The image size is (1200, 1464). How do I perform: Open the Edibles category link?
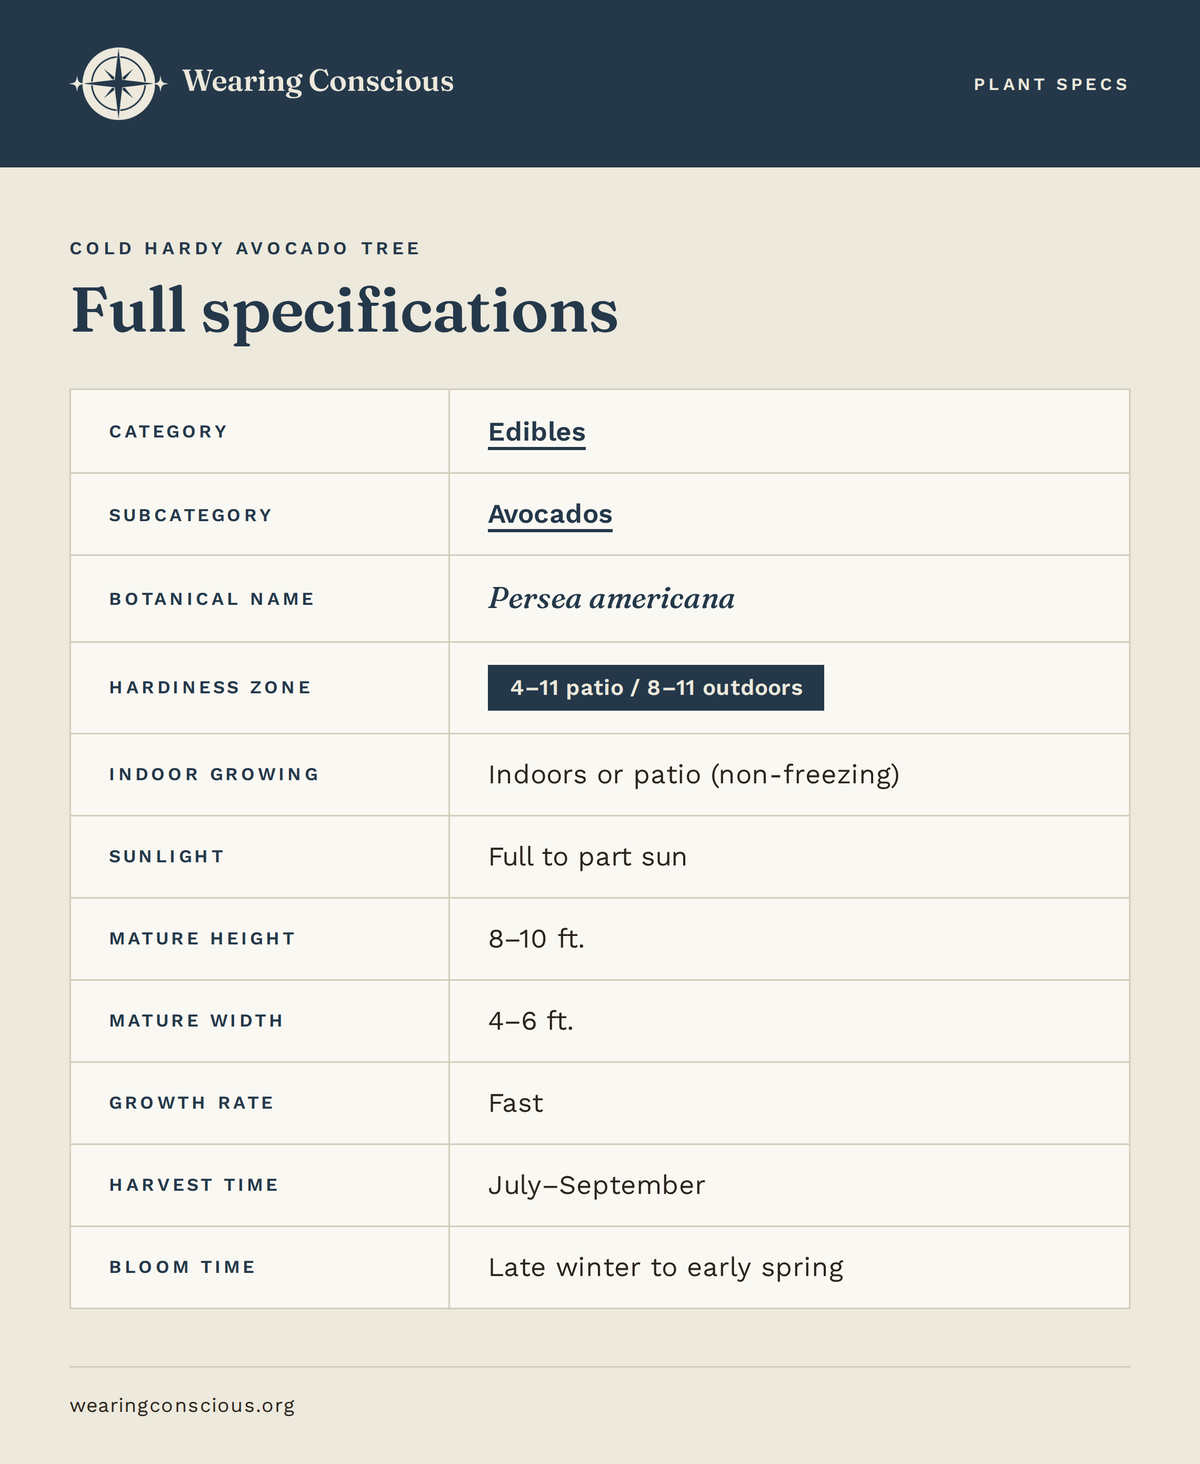point(537,432)
